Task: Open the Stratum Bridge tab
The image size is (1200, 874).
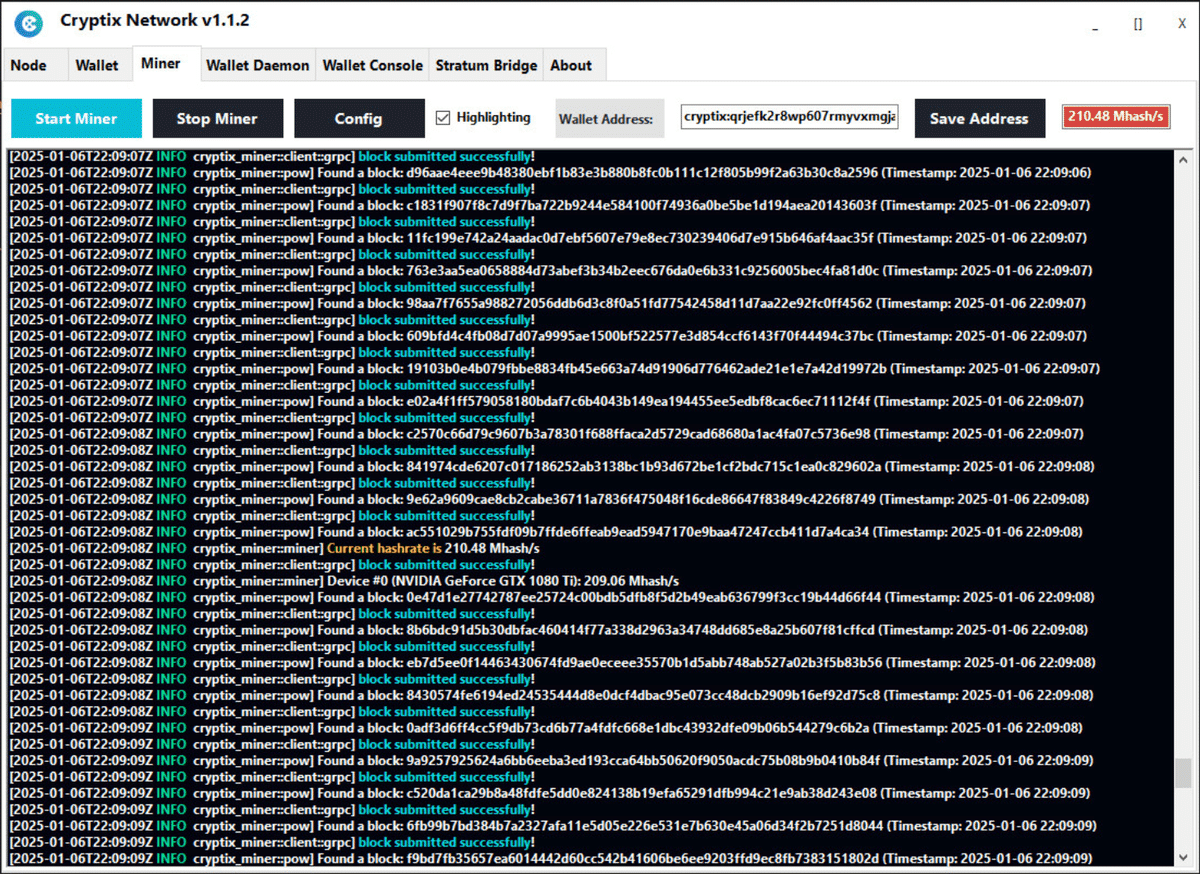Action: (x=486, y=65)
